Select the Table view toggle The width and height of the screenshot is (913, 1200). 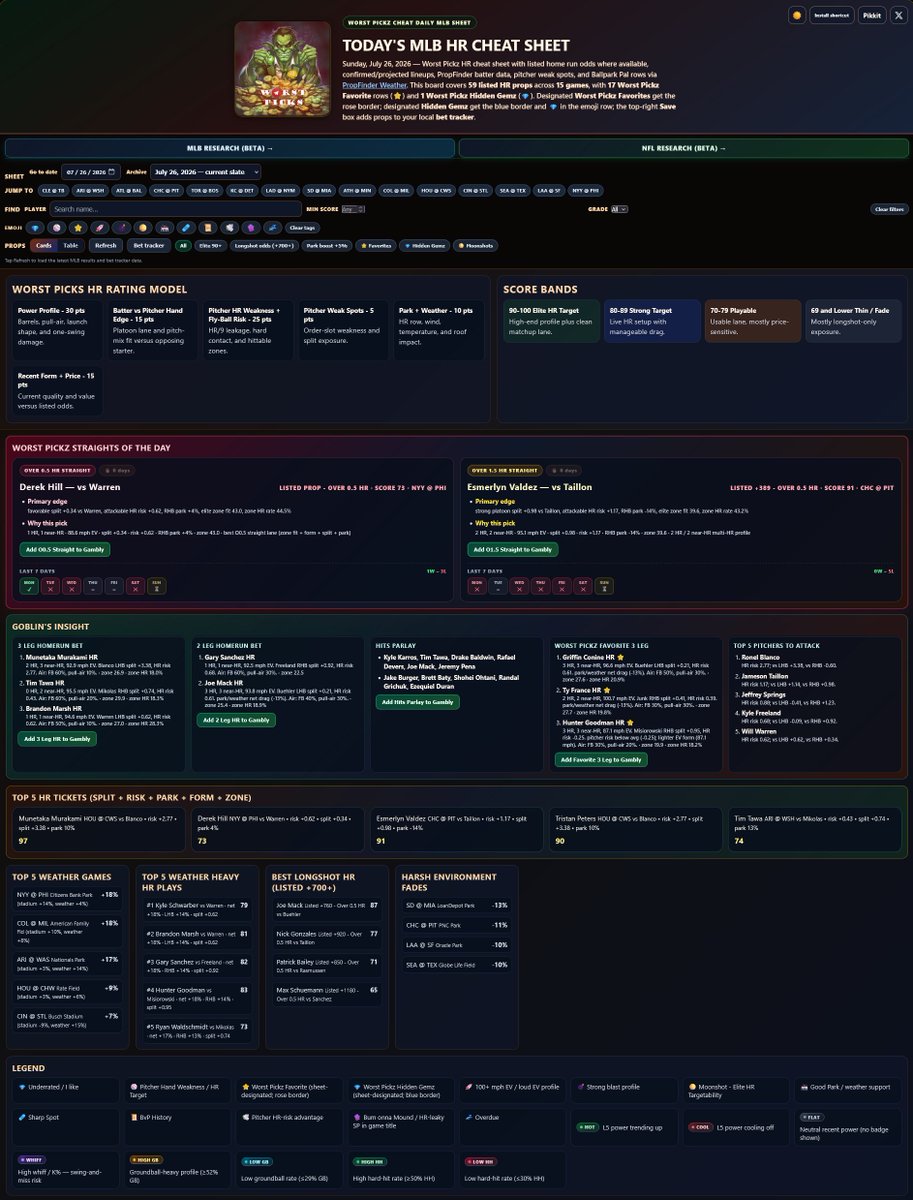pos(71,245)
